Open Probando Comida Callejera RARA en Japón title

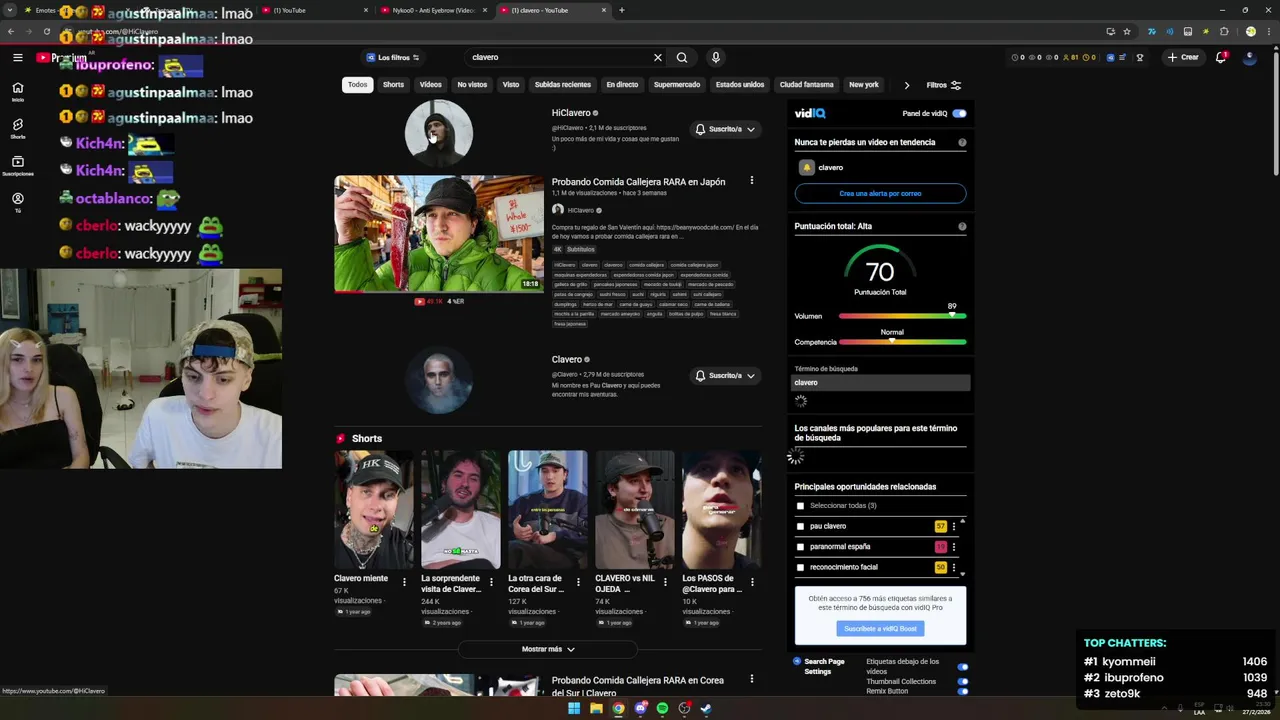click(x=638, y=182)
